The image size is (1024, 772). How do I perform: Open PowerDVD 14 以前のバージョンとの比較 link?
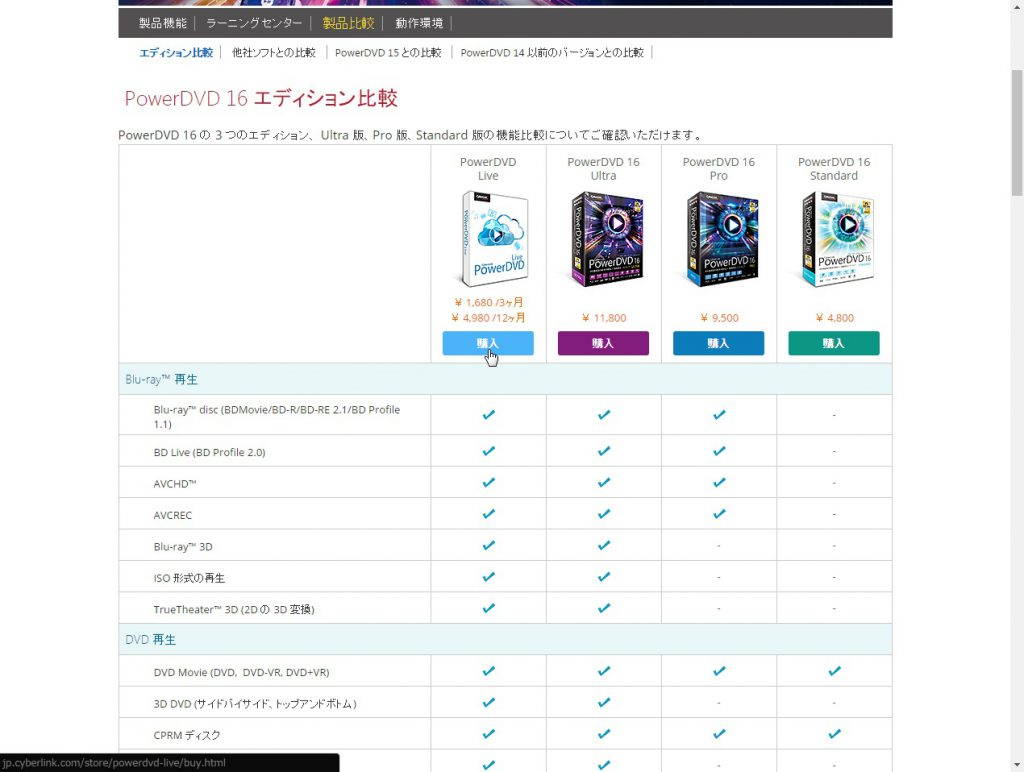click(x=552, y=52)
